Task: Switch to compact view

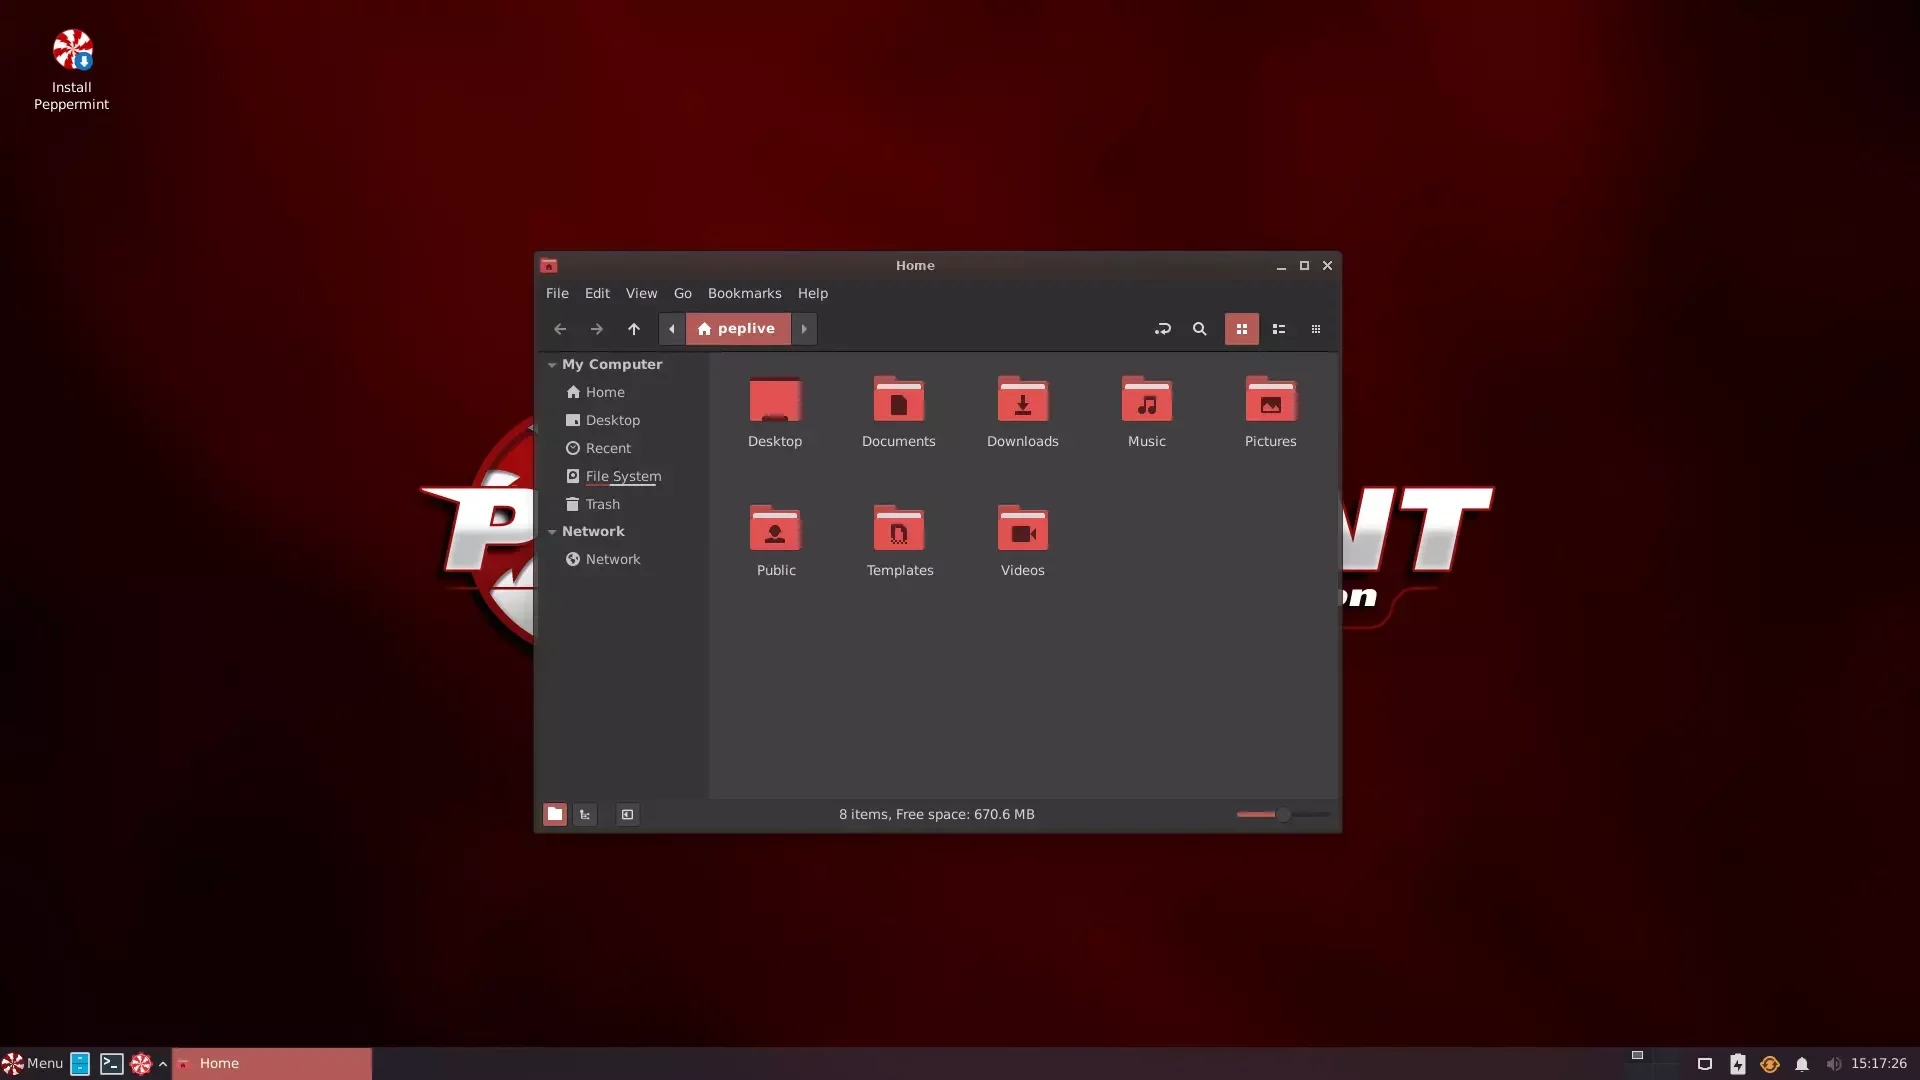Action: [x=1316, y=329]
